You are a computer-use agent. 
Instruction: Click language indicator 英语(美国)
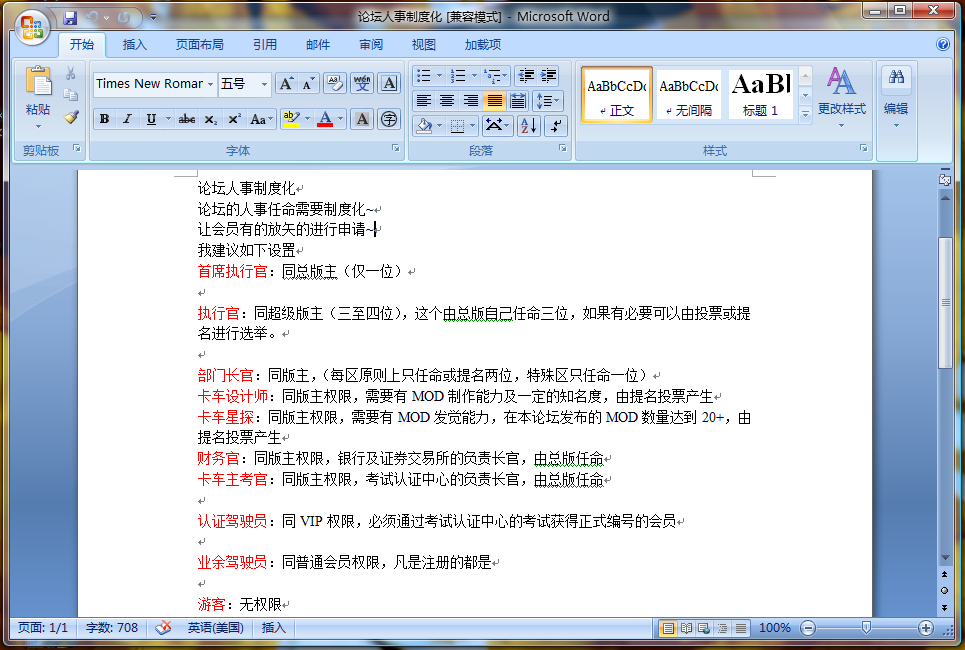[x=215, y=628]
